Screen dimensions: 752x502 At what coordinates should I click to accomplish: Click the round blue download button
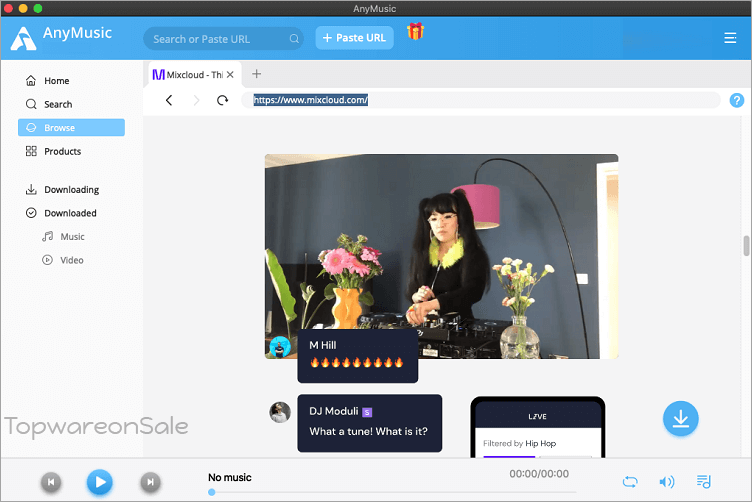pos(681,419)
